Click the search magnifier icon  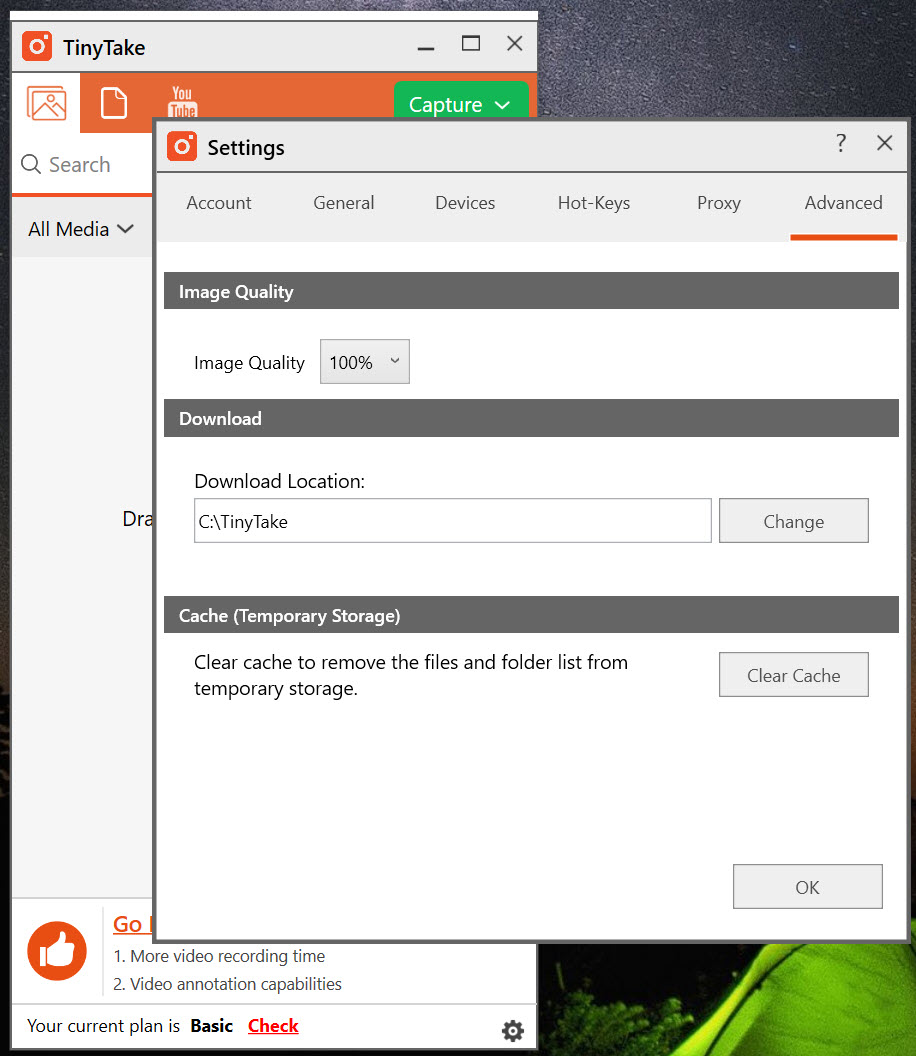point(31,165)
